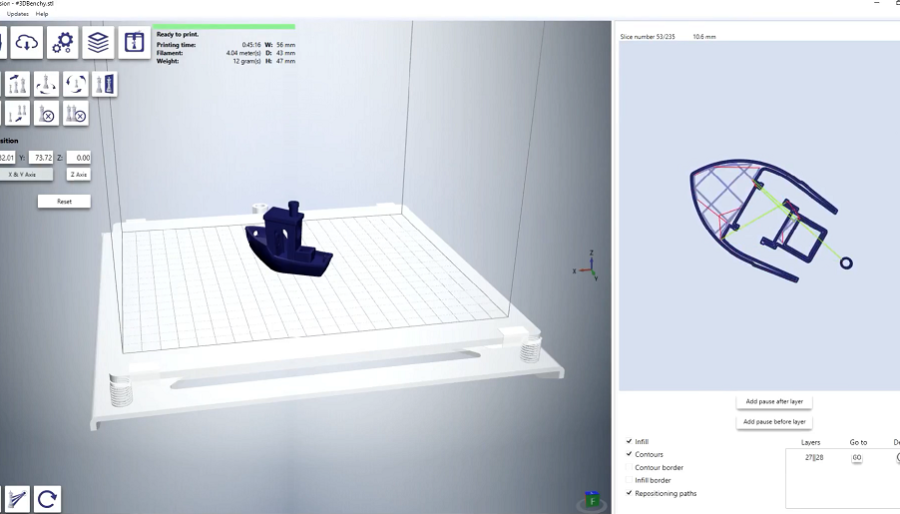Image resolution: width=900 pixels, height=514 pixels.
Task: Click the Reset position button
Action: (x=64, y=201)
